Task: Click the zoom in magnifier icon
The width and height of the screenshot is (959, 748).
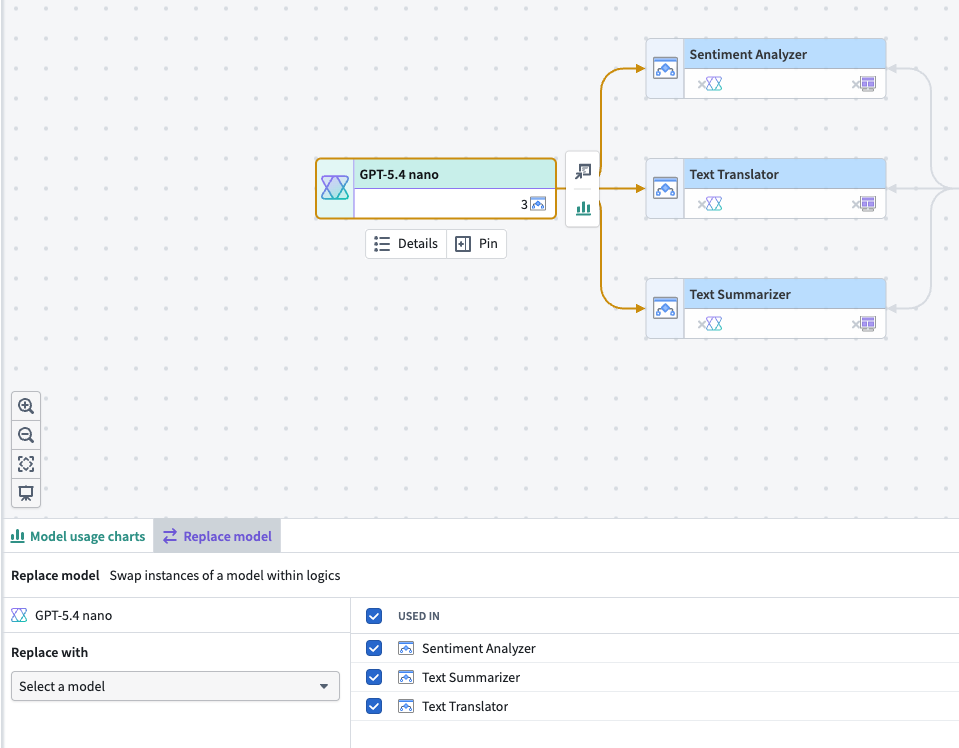Action: (x=26, y=406)
